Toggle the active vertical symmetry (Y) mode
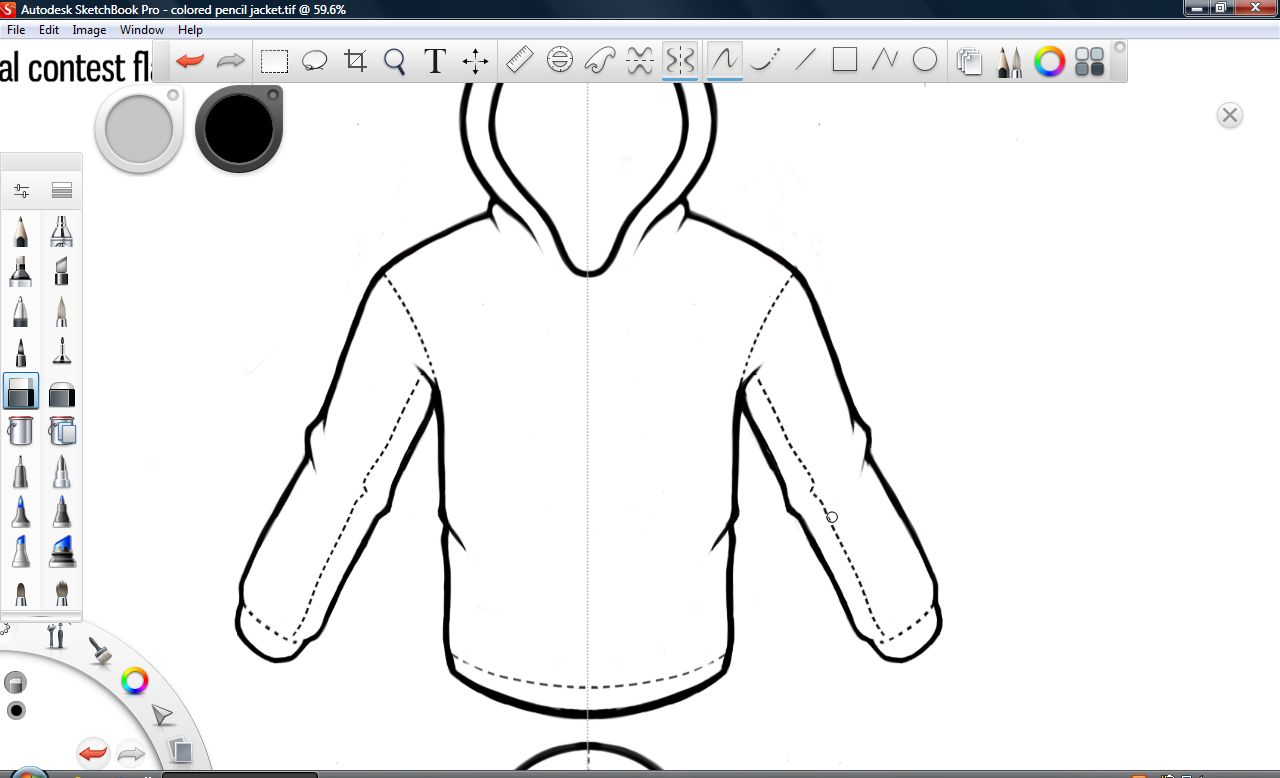 [x=680, y=60]
